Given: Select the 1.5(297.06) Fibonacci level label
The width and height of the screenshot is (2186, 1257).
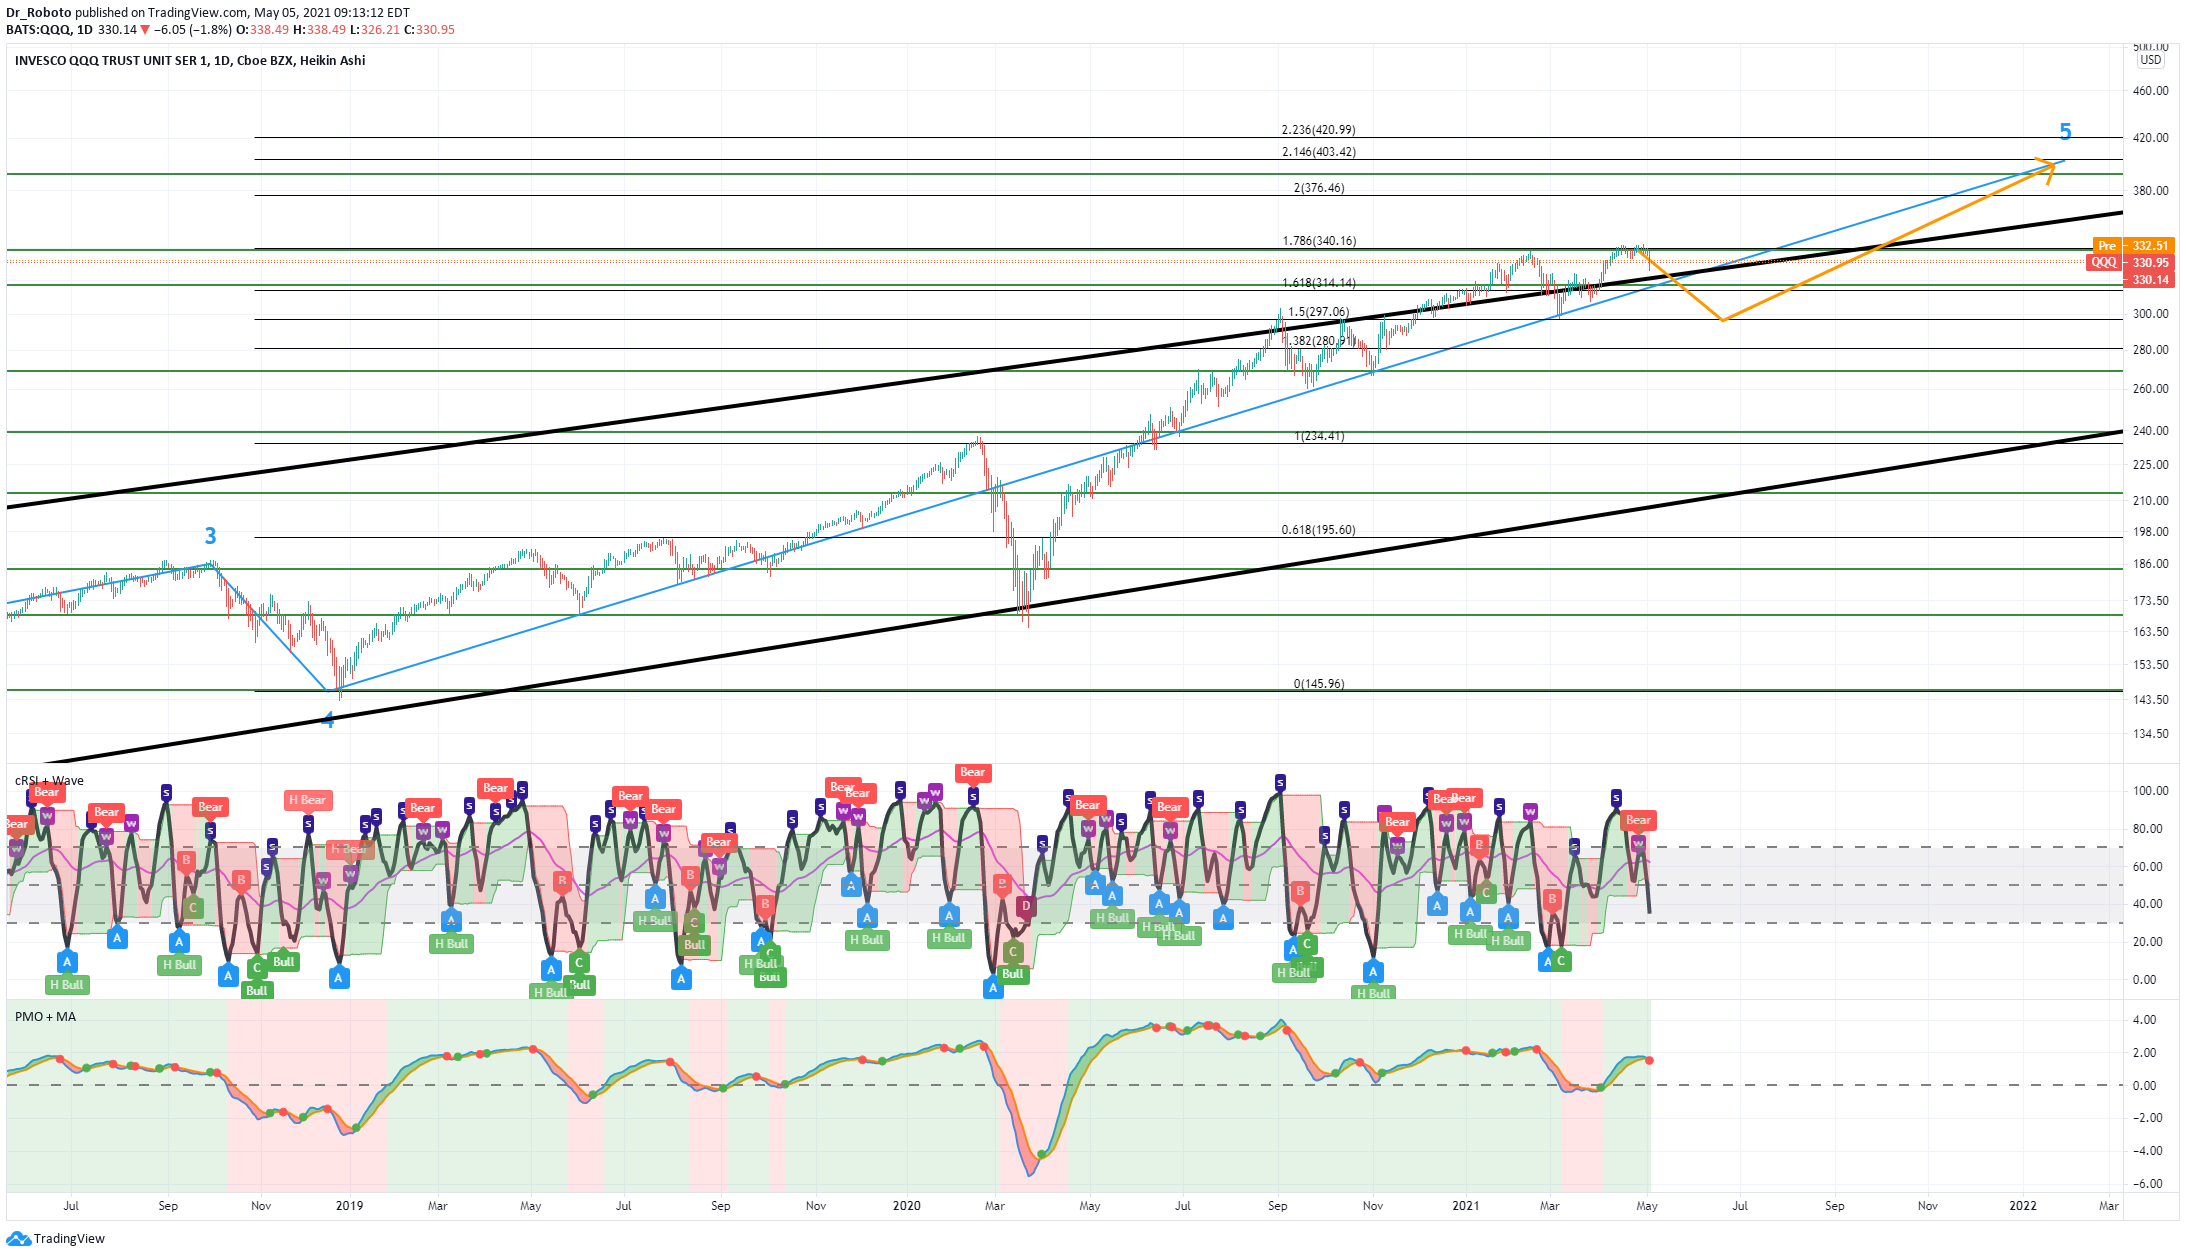Looking at the screenshot, I should click(1318, 312).
